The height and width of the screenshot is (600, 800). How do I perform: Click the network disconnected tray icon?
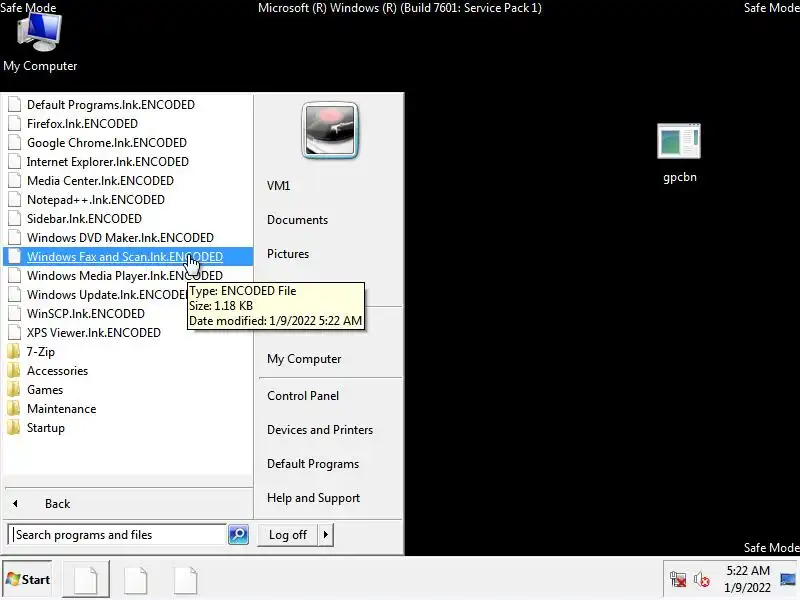(x=678, y=580)
